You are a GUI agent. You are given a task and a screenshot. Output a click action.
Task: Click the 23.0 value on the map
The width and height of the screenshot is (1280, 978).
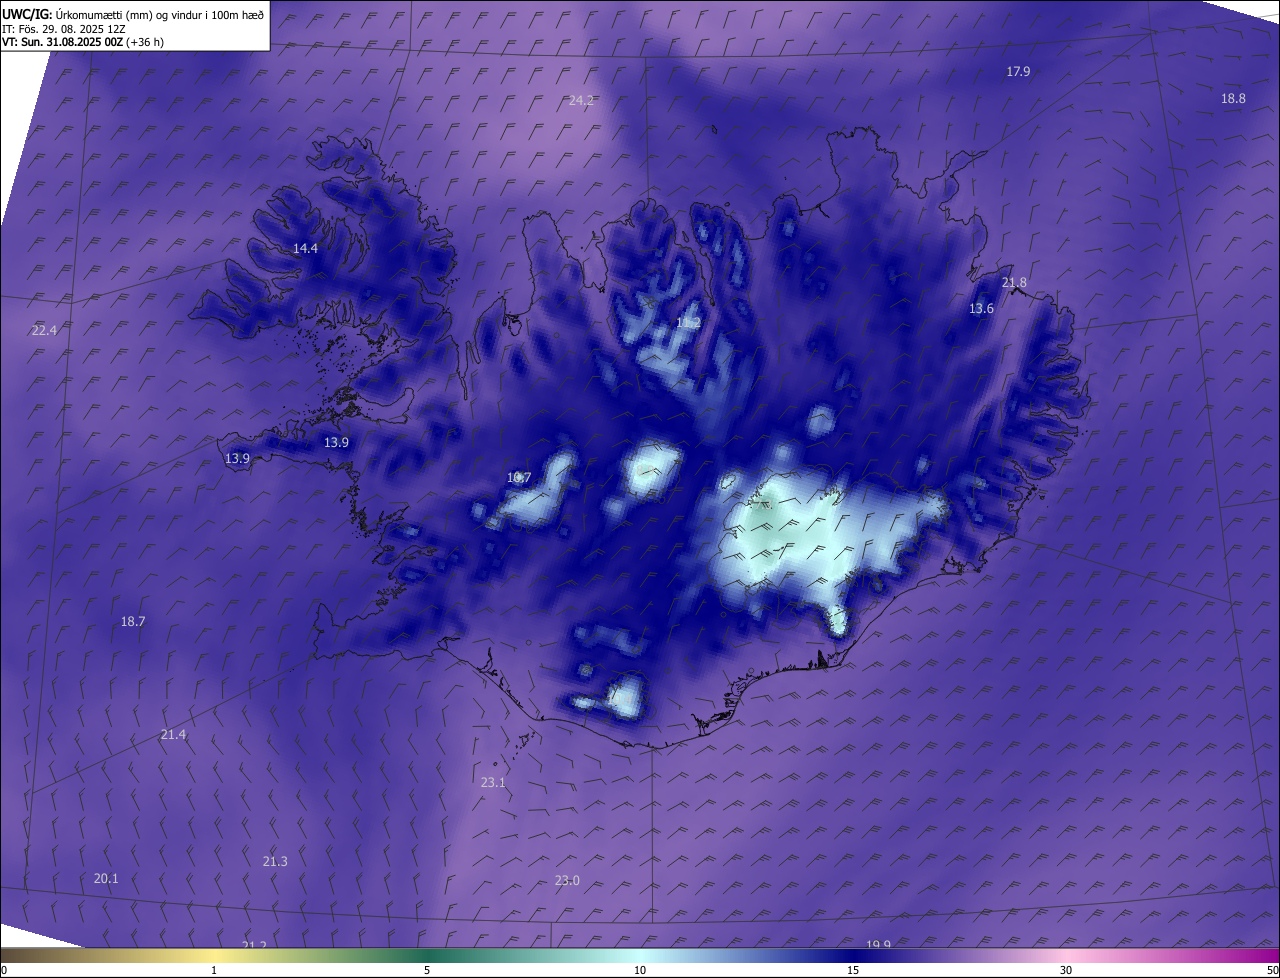click(x=567, y=880)
